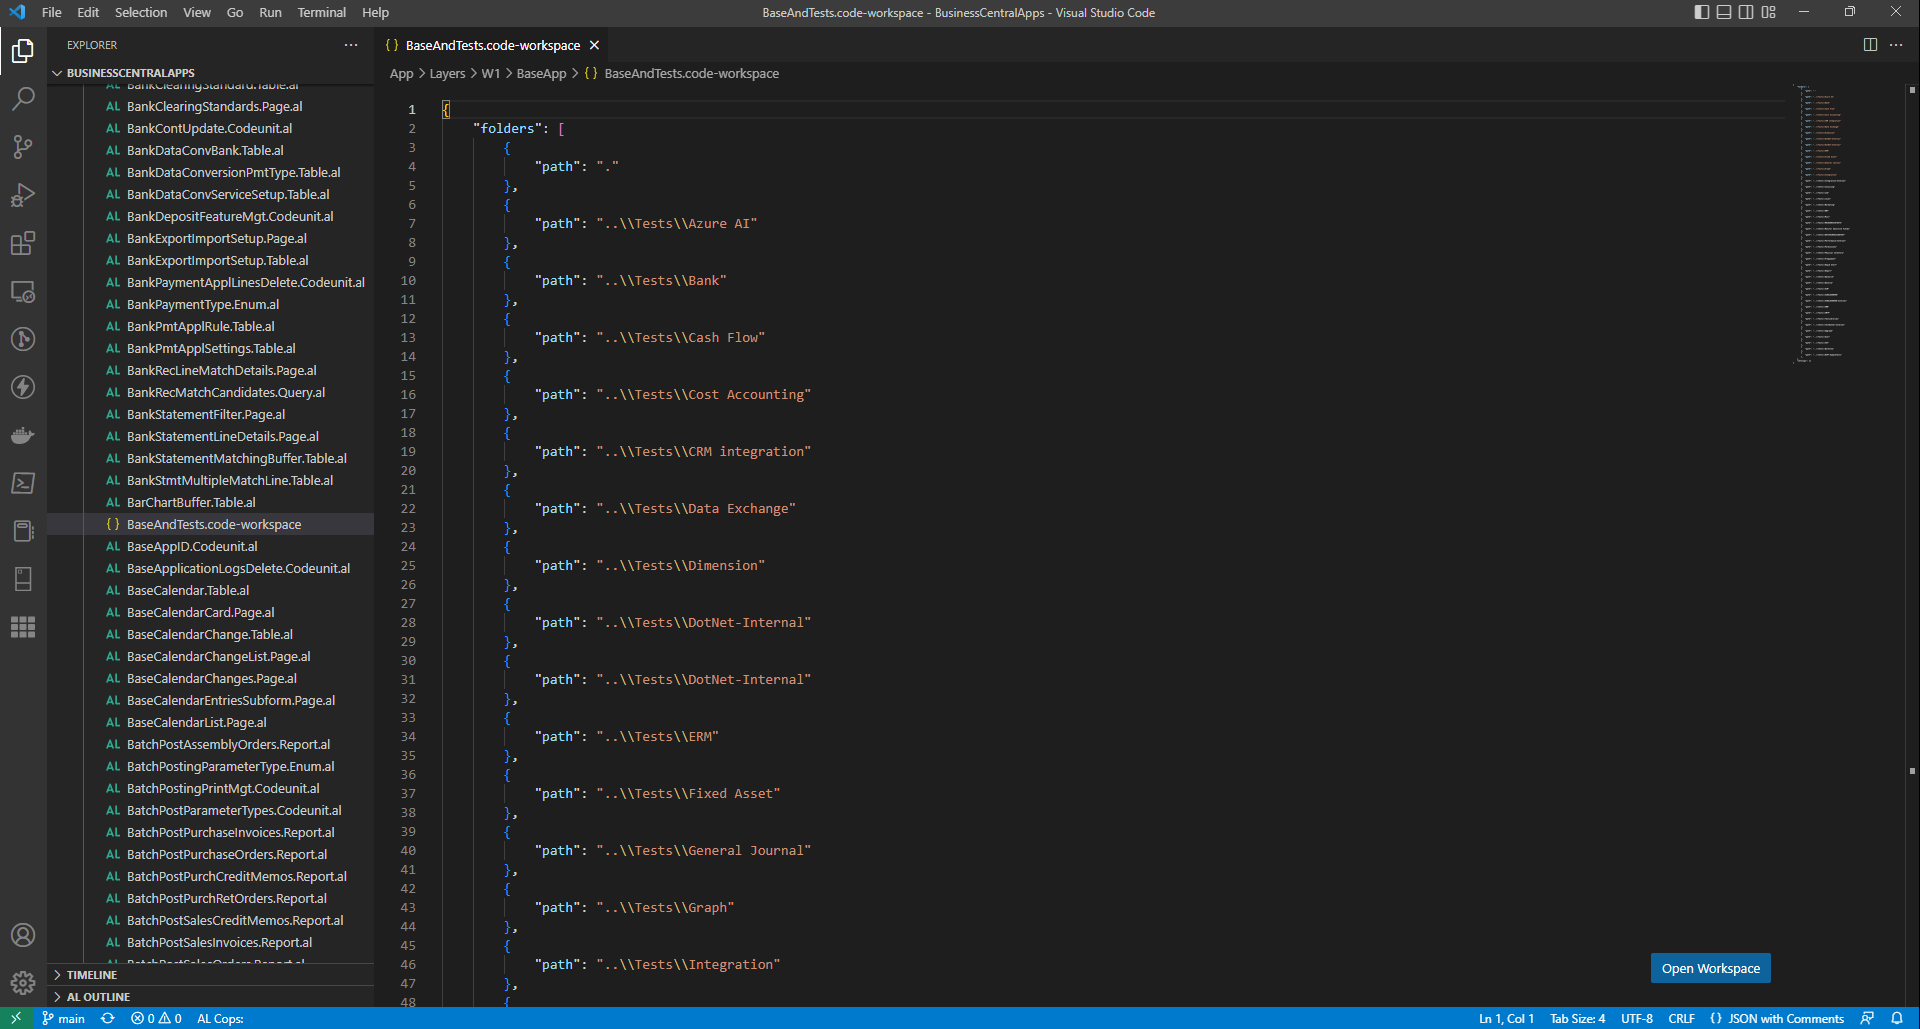This screenshot has height=1029, width=1920.
Task: Click the Cost Accounting path text on line 16
Action: 703,395
